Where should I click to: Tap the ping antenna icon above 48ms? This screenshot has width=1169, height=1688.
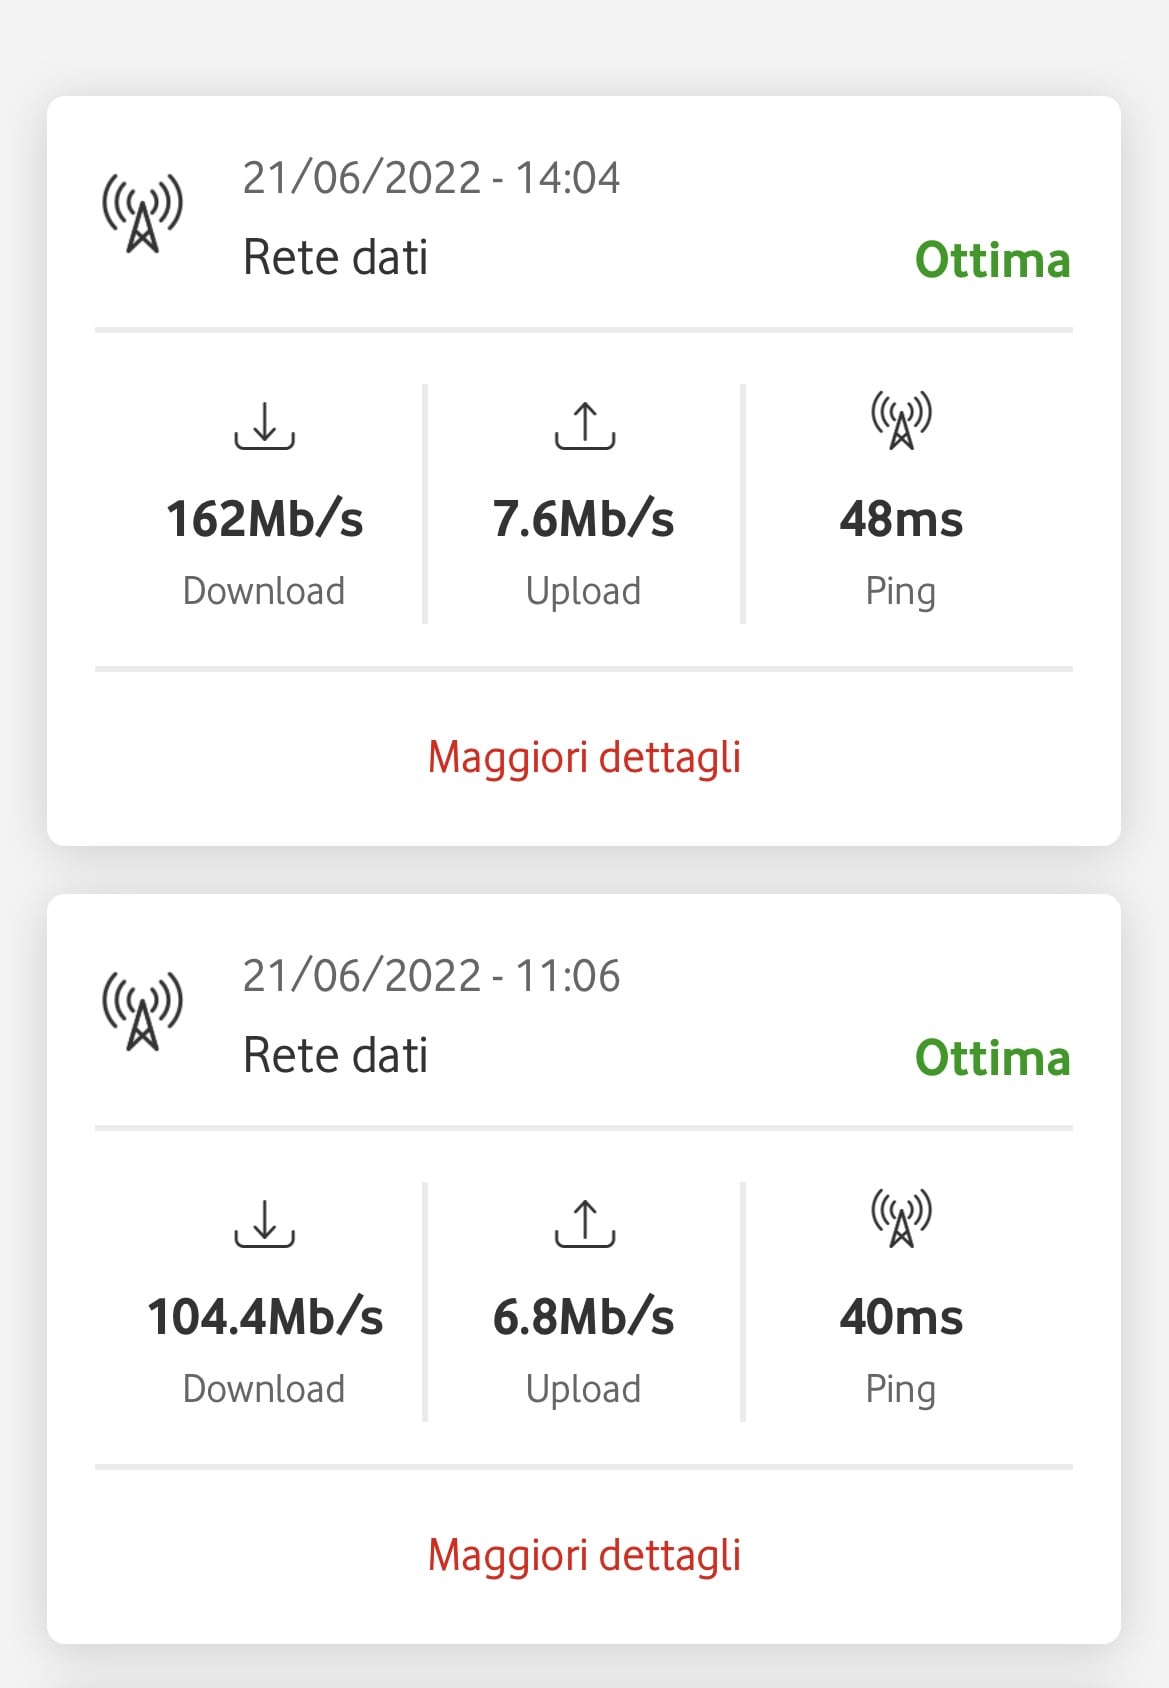(x=901, y=420)
